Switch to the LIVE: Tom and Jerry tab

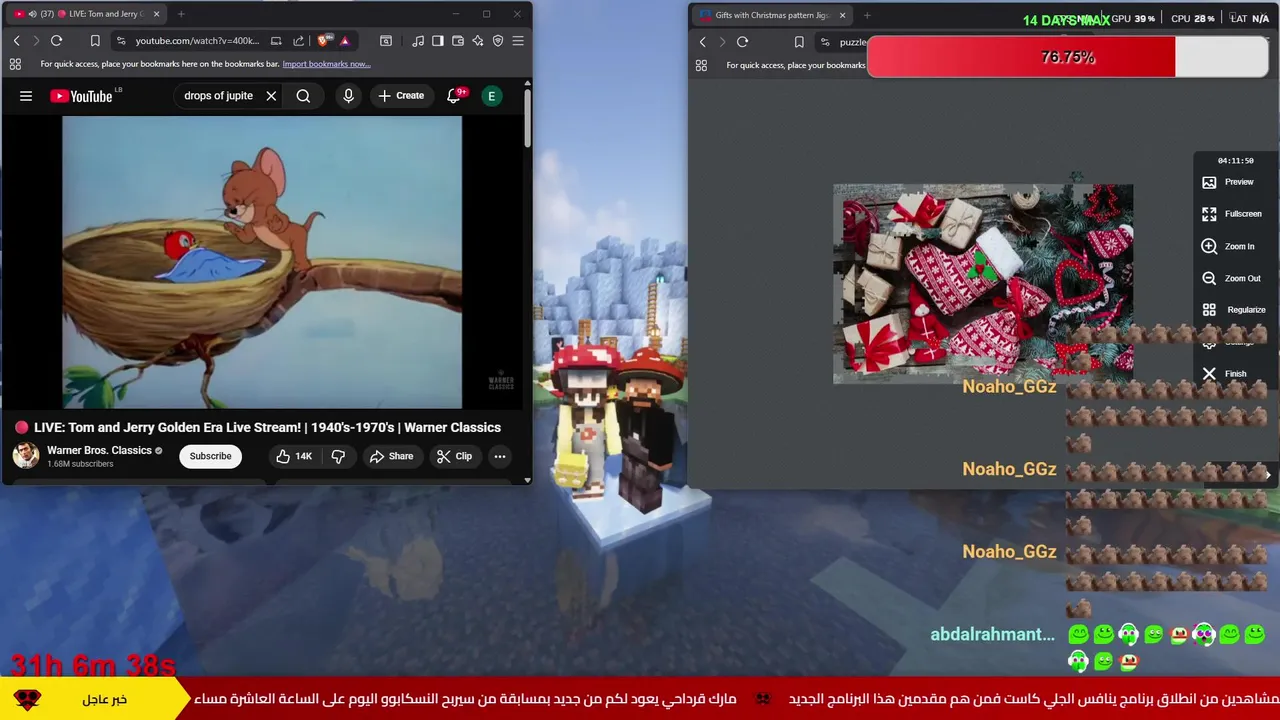pos(90,14)
